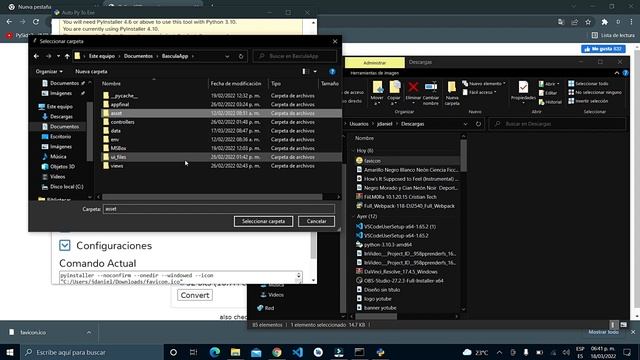Click the Convert button on webpage
This screenshot has width=640, height=360.
[x=195, y=295]
